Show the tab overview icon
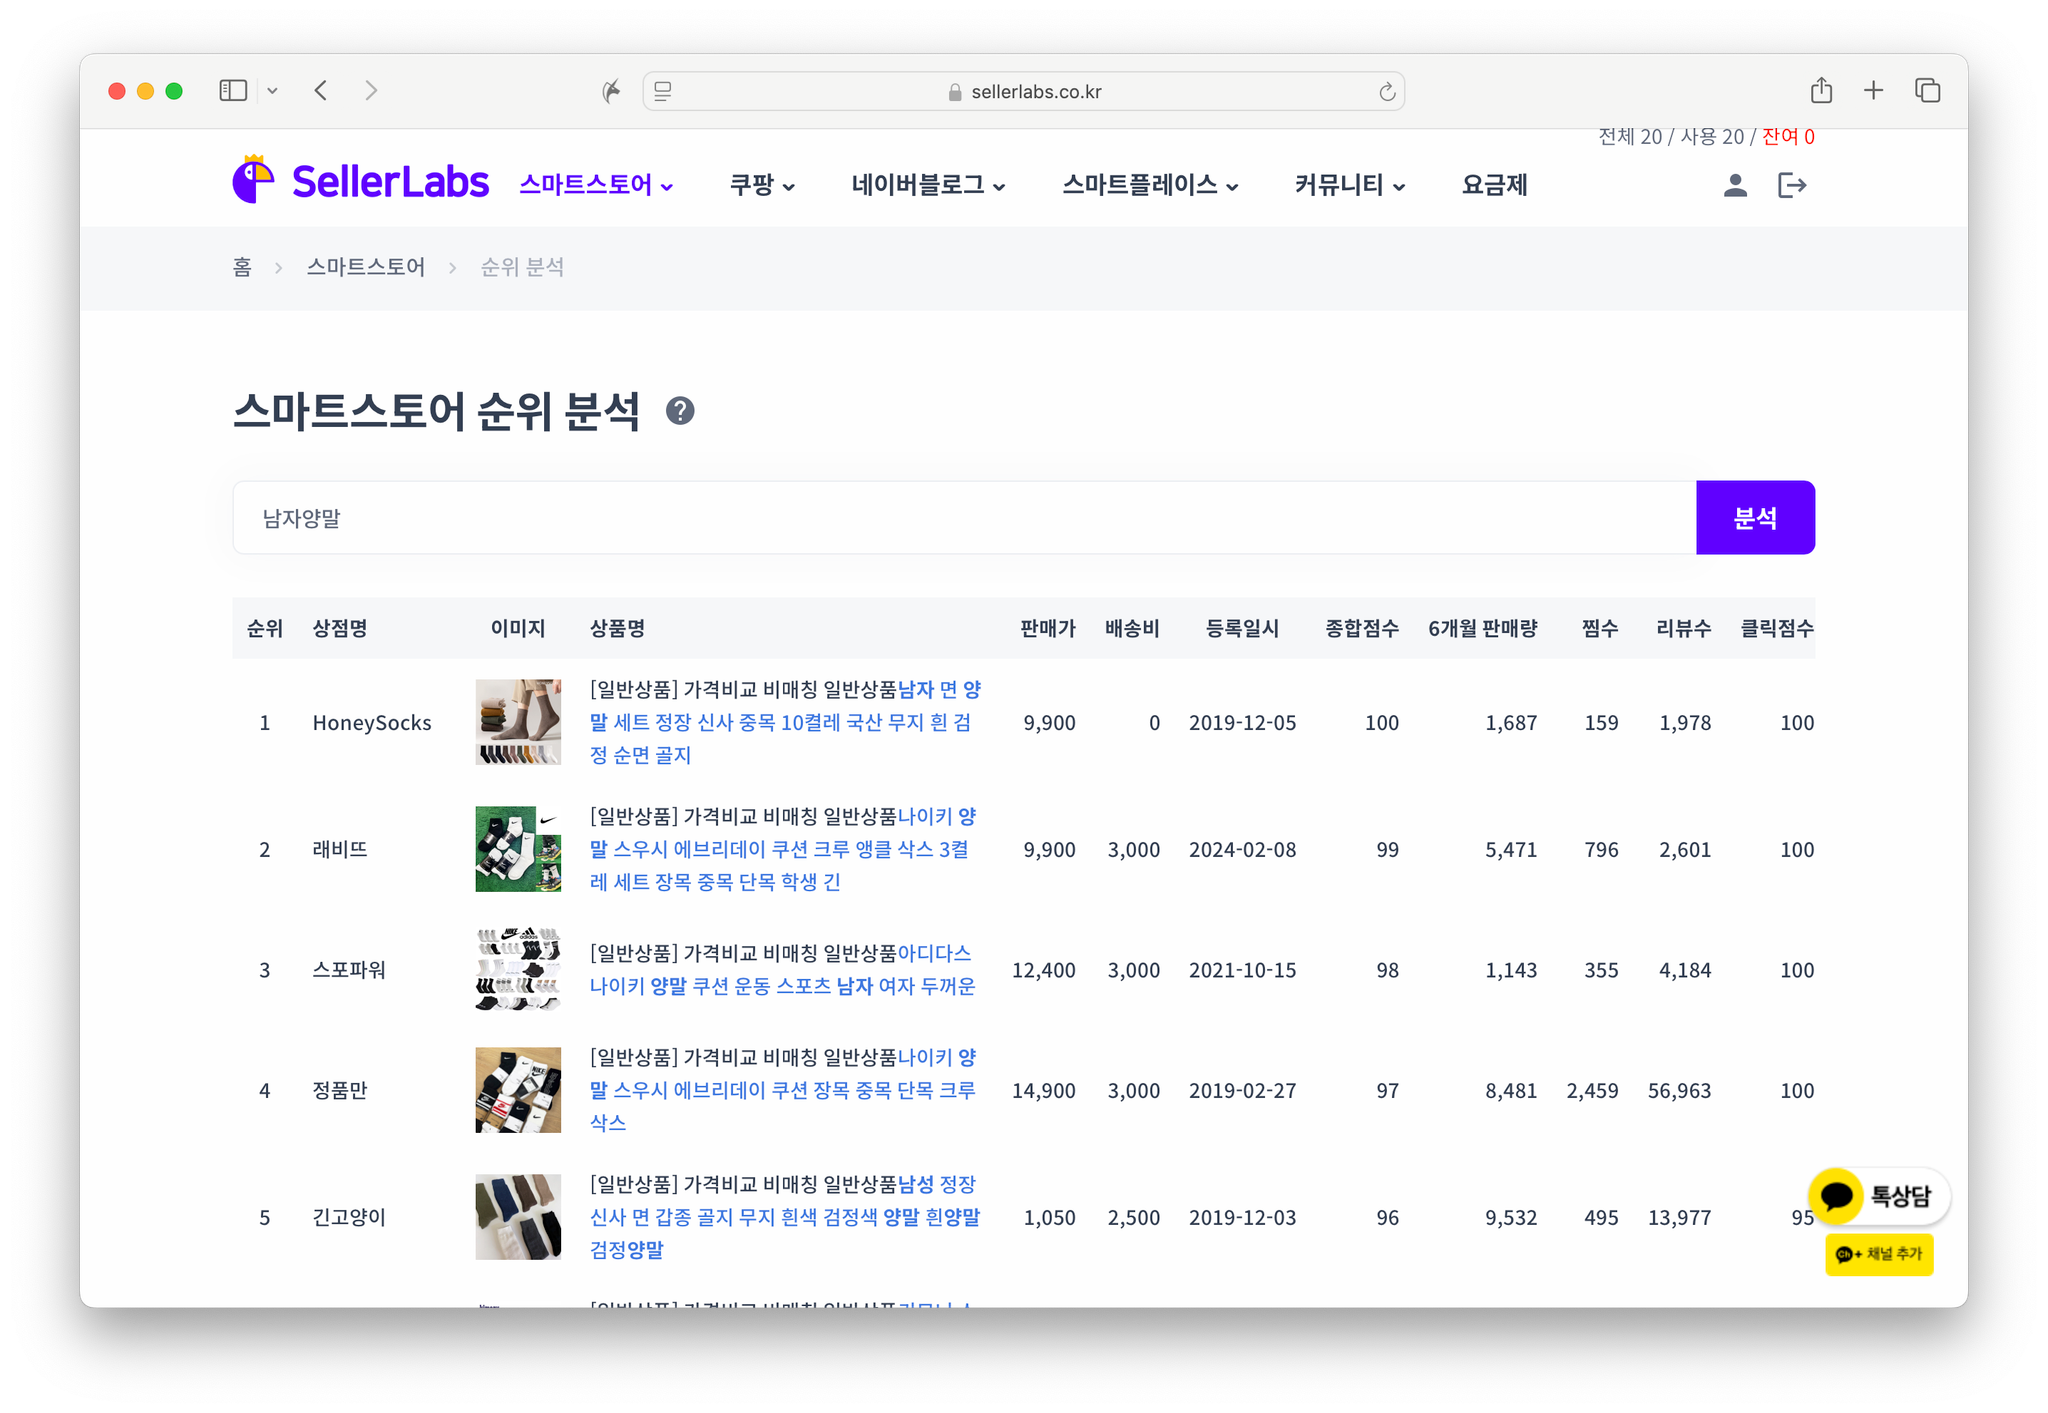The image size is (2048, 1413). [1927, 91]
